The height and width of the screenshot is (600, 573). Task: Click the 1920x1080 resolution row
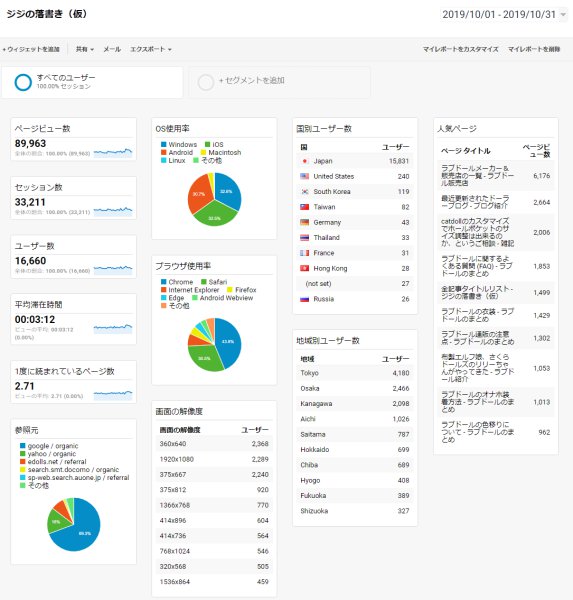pos(214,459)
